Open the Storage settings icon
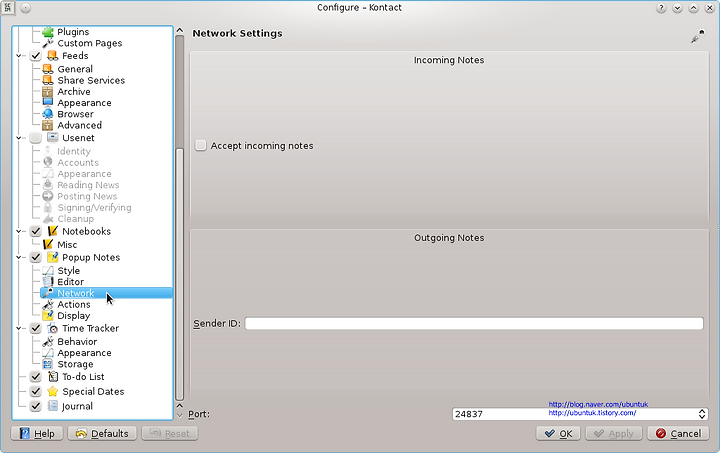 coord(48,364)
